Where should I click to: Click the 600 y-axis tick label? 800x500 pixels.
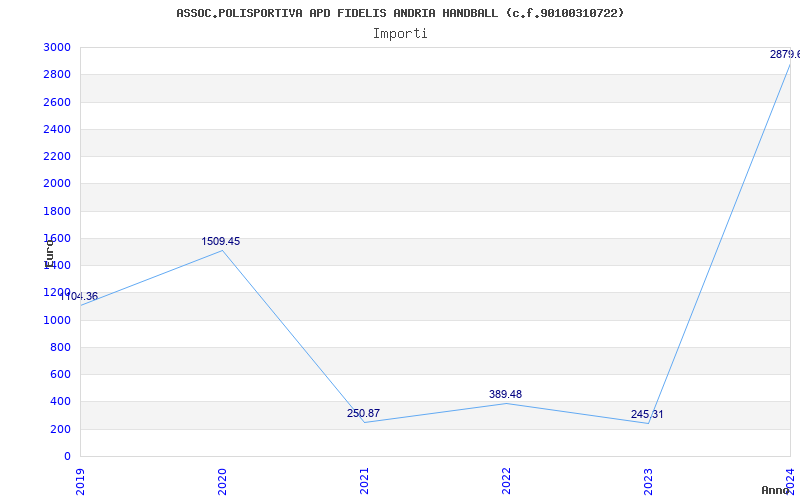(61, 374)
